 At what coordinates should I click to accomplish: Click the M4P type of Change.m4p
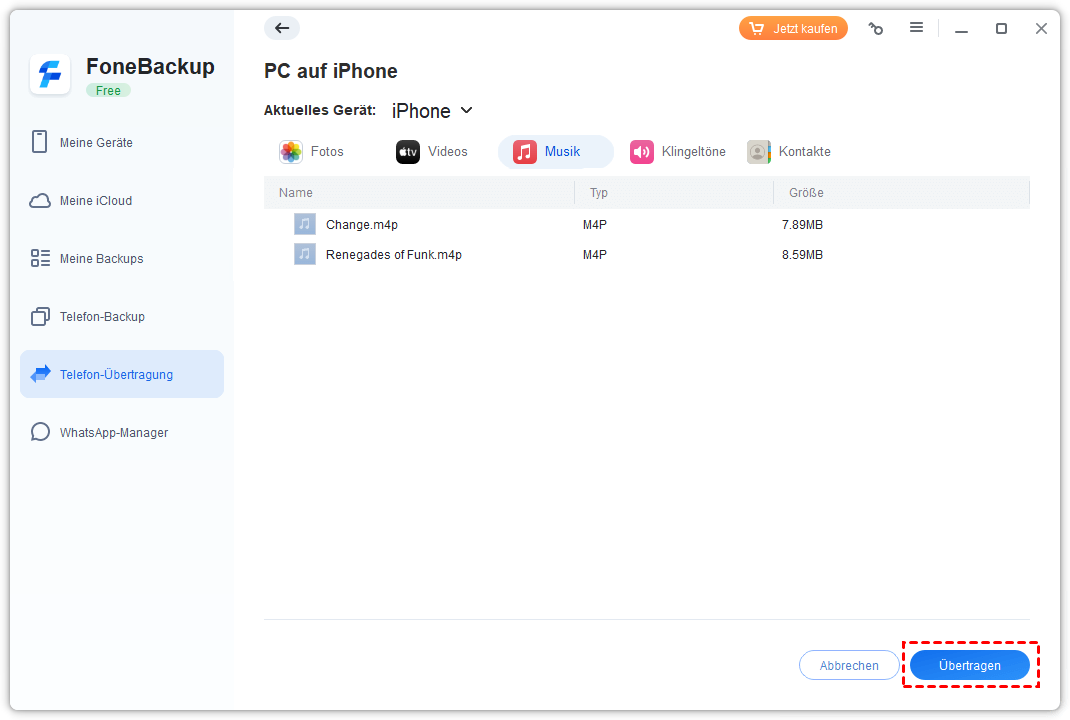coord(594,225)
